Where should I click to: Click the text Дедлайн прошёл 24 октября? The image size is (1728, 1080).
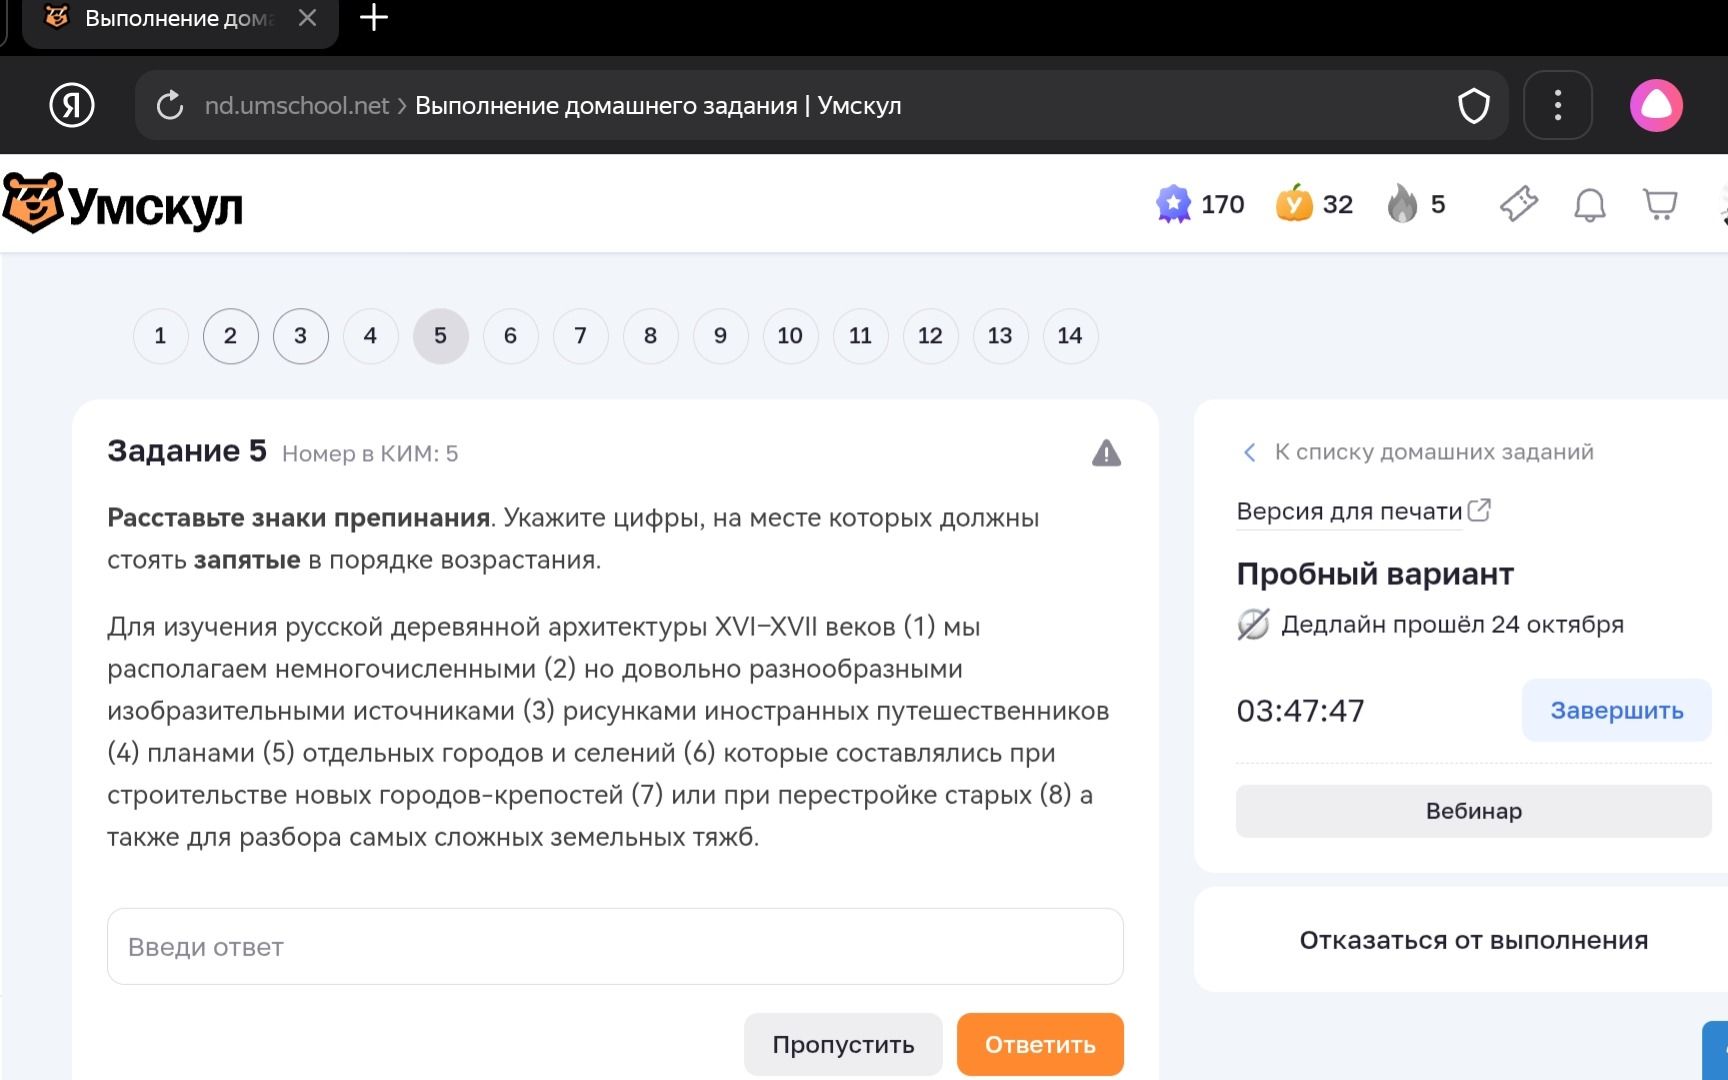[1452, 624]
